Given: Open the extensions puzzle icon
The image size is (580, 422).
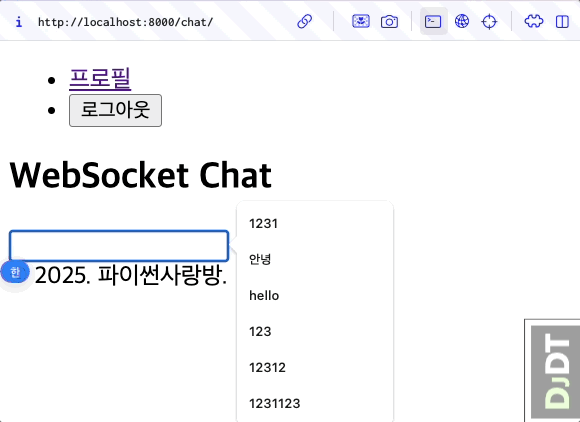Looking at the screenshot, I should 534,22.
